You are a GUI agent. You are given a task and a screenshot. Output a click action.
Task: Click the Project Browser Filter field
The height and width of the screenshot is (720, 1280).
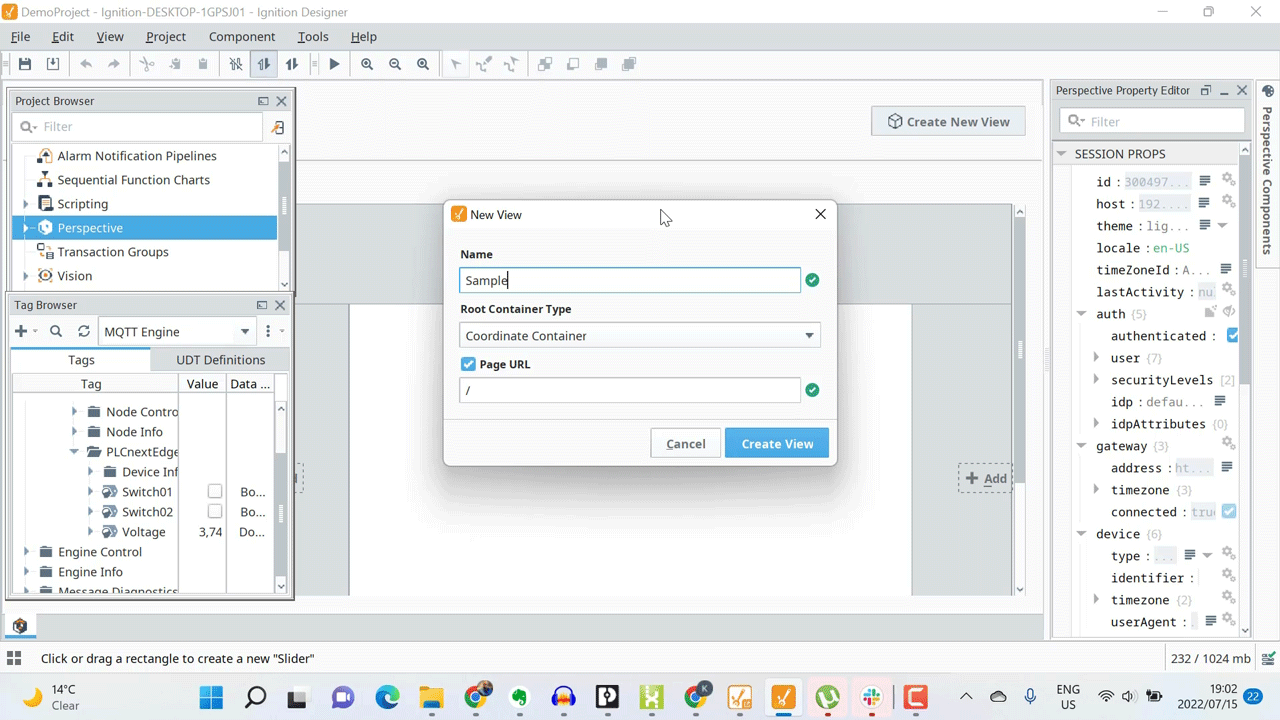138,127
